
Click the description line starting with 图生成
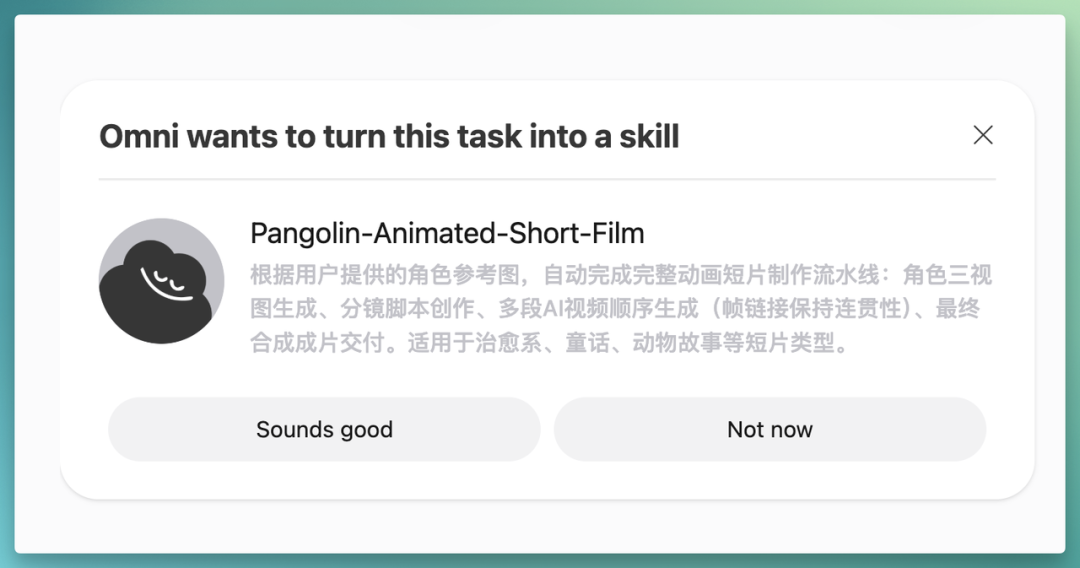pos(614,308)
